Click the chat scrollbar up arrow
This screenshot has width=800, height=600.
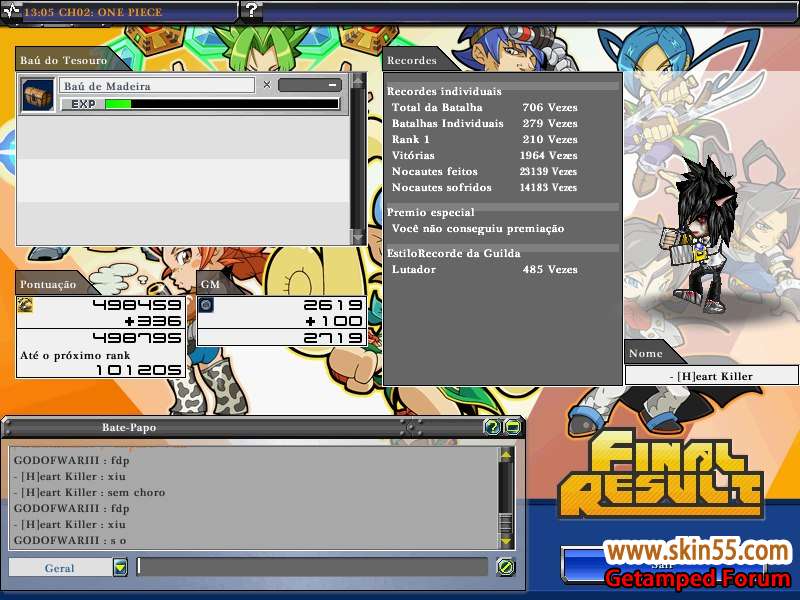click(506, 455)
